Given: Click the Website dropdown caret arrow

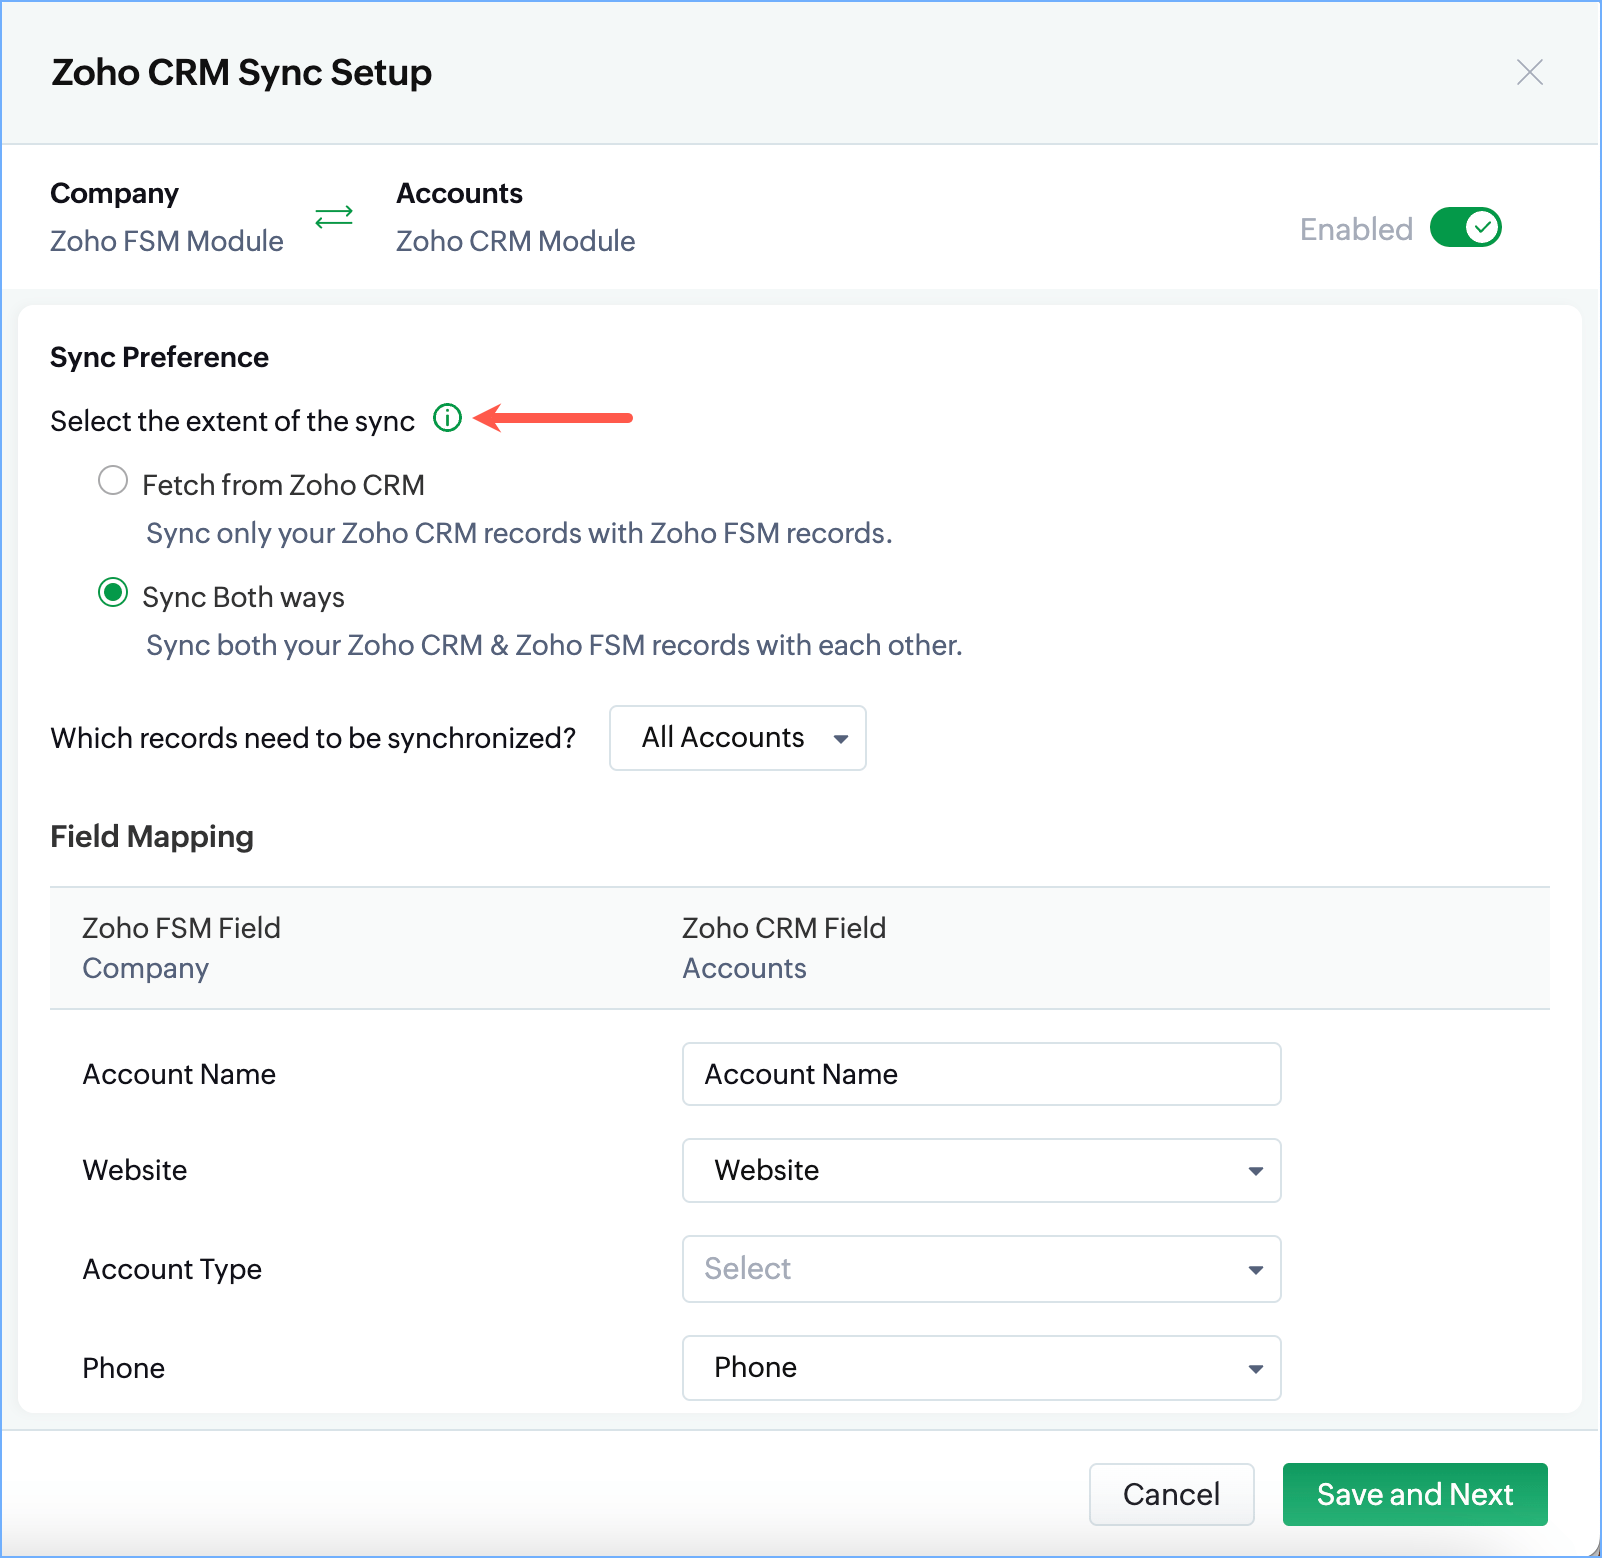Looking at the screenshot, I should point(1255,1171).
